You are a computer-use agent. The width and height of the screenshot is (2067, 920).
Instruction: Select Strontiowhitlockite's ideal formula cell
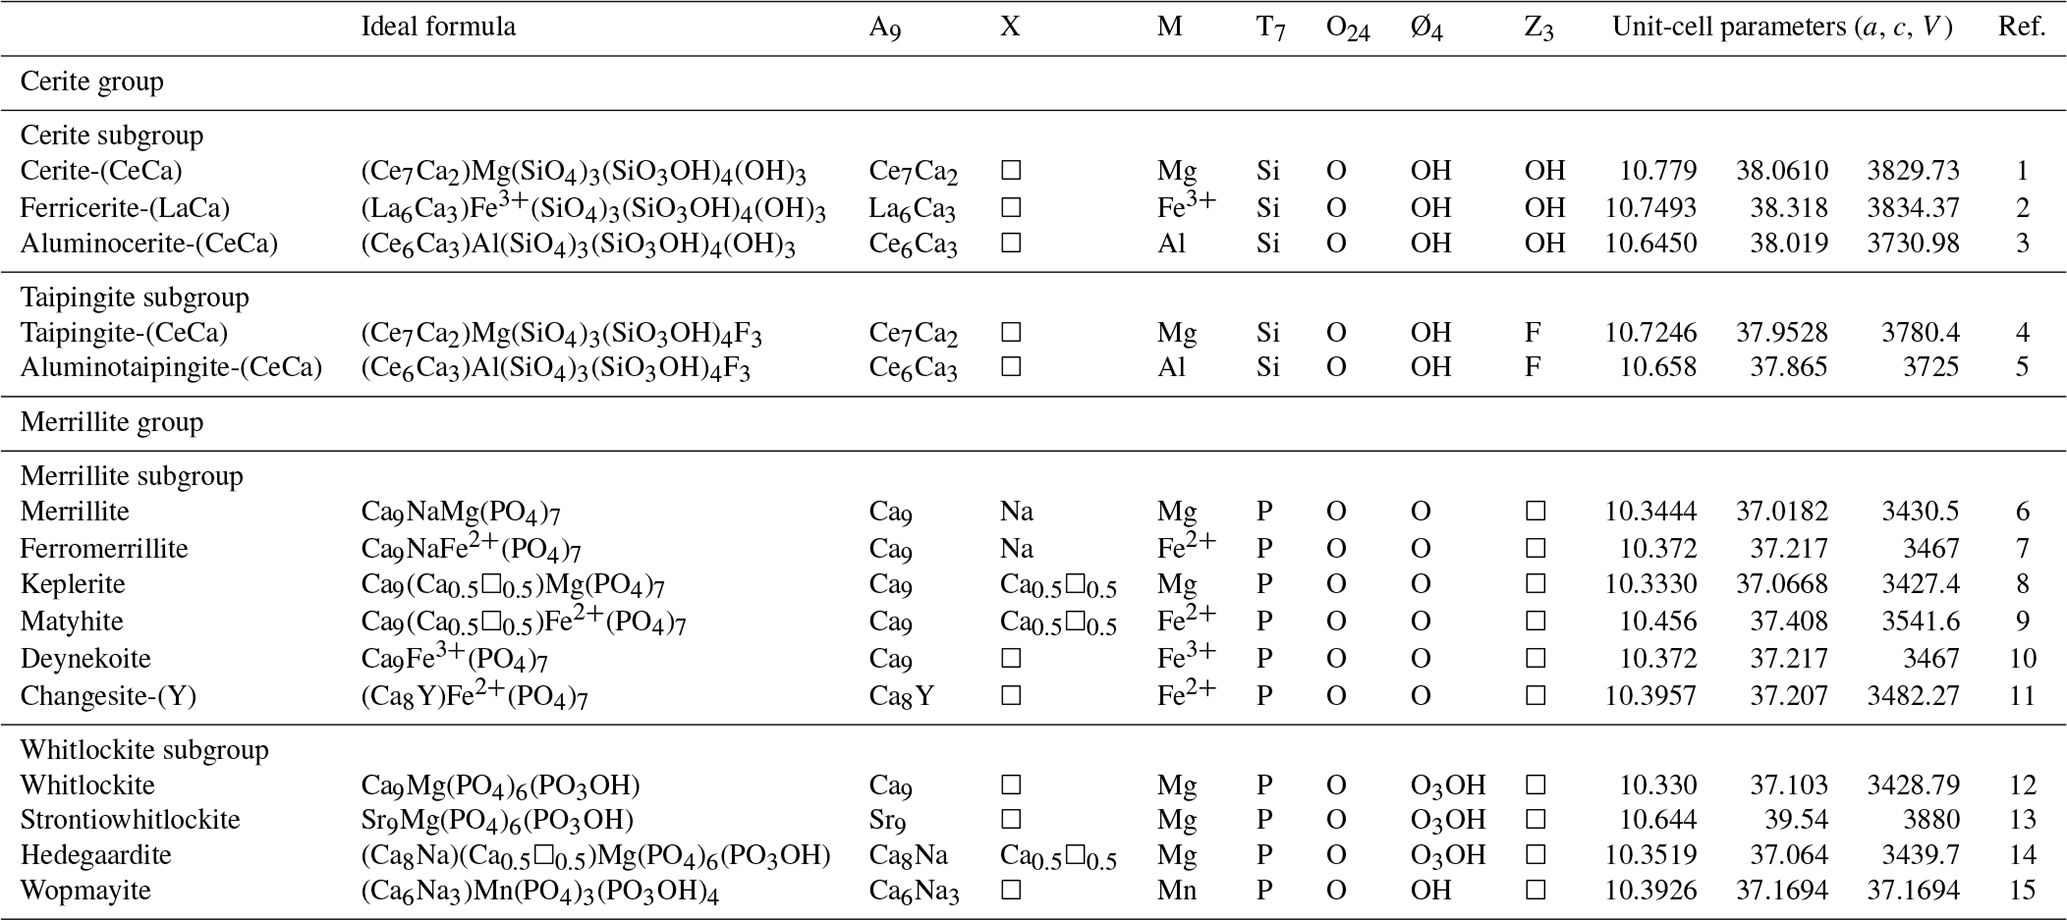pos(497,821)
